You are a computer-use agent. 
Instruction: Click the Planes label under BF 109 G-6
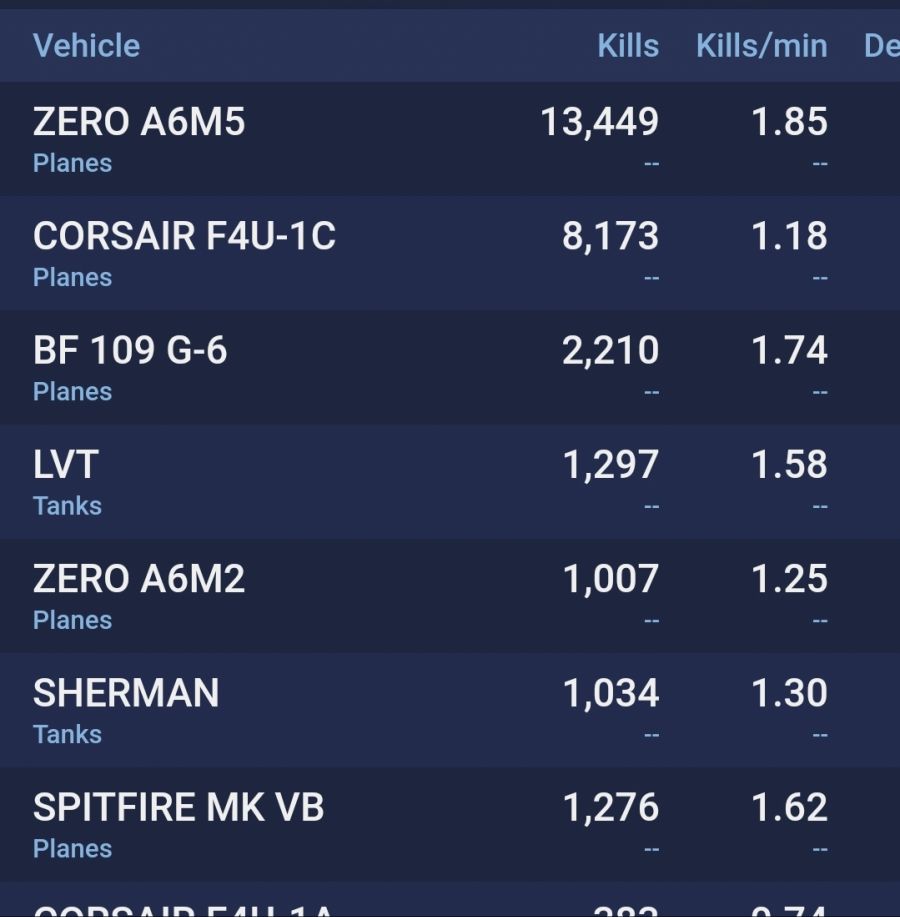72,391
